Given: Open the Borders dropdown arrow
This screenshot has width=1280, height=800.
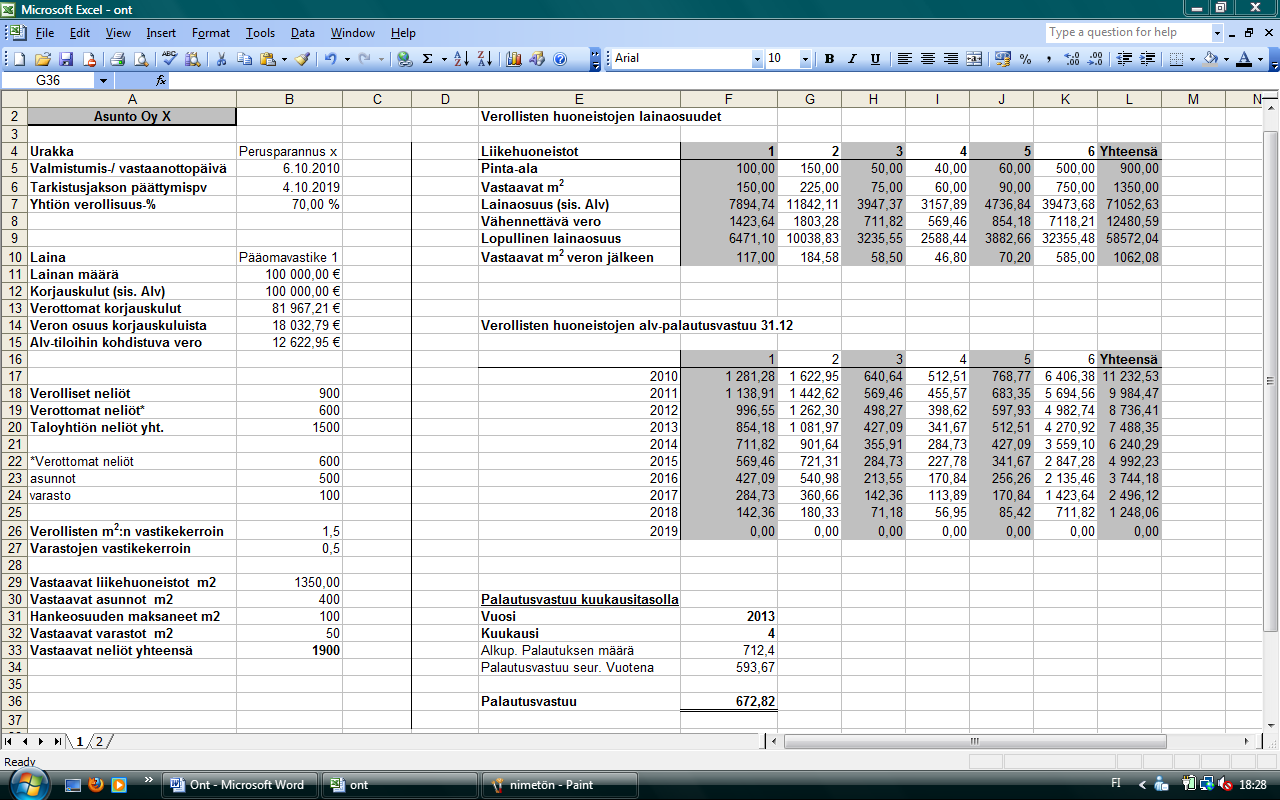Looking at the screenshot, I should [x=1193, y=59].
